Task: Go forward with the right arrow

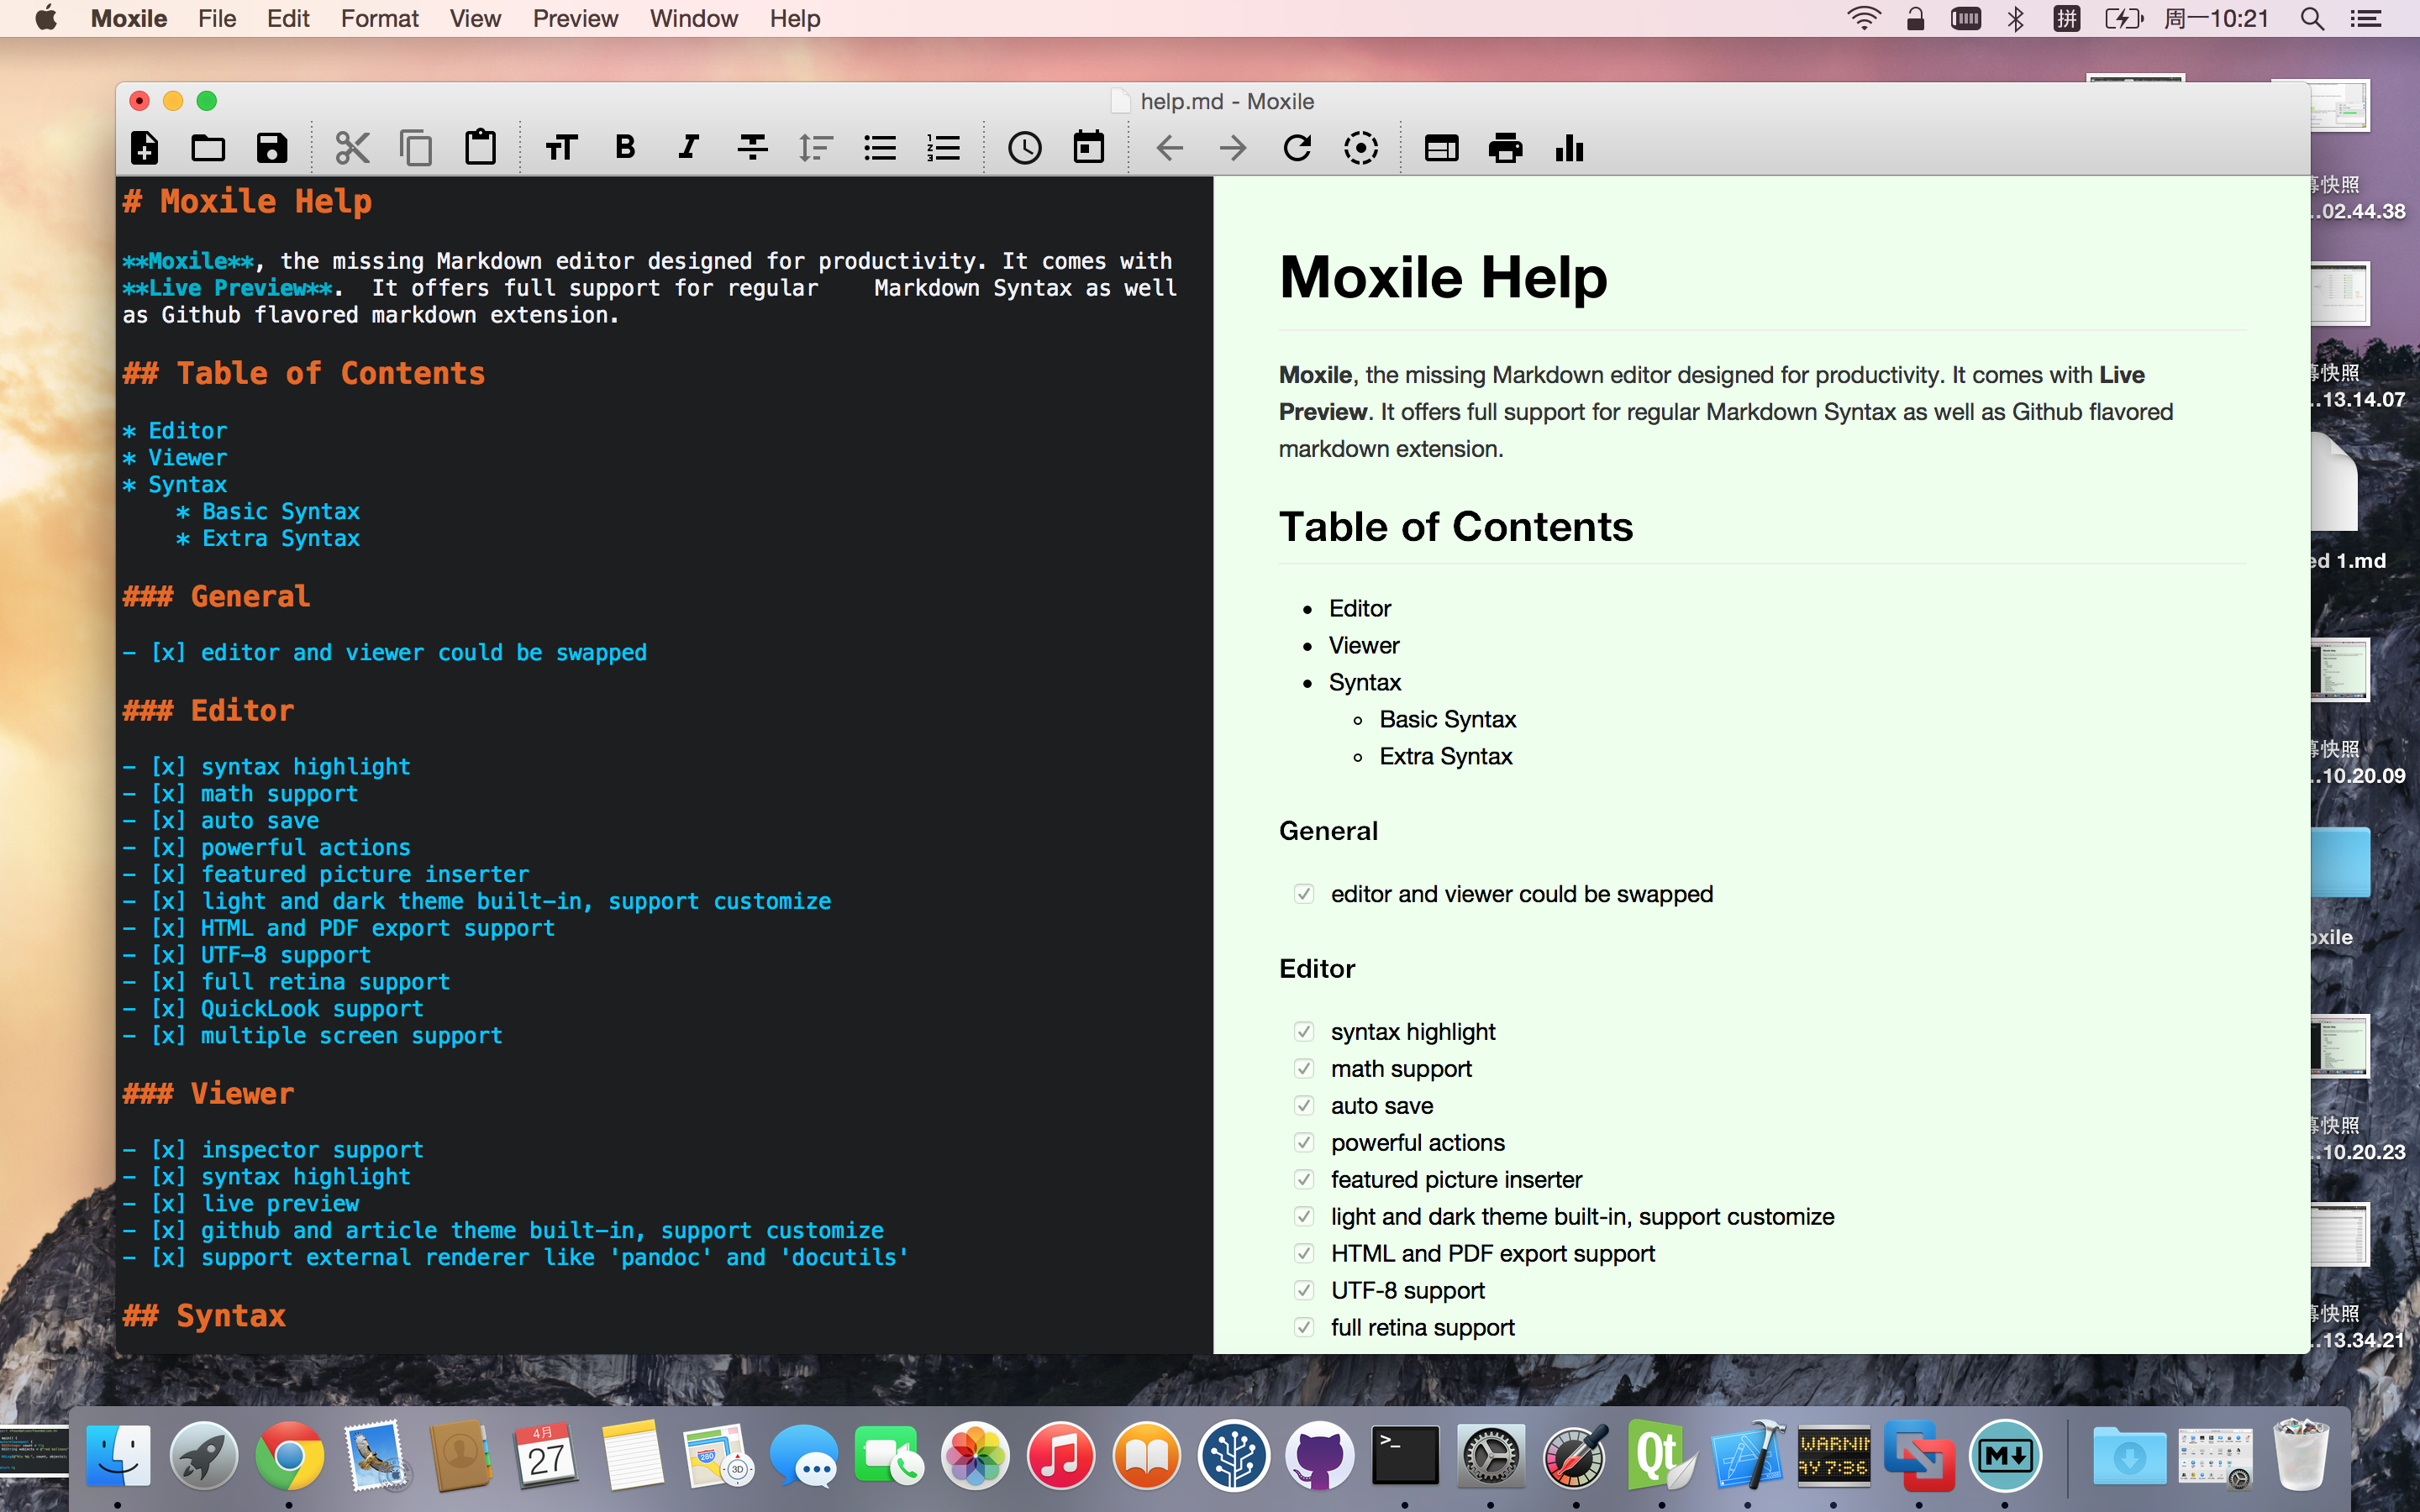Action: pos(1233,148)
